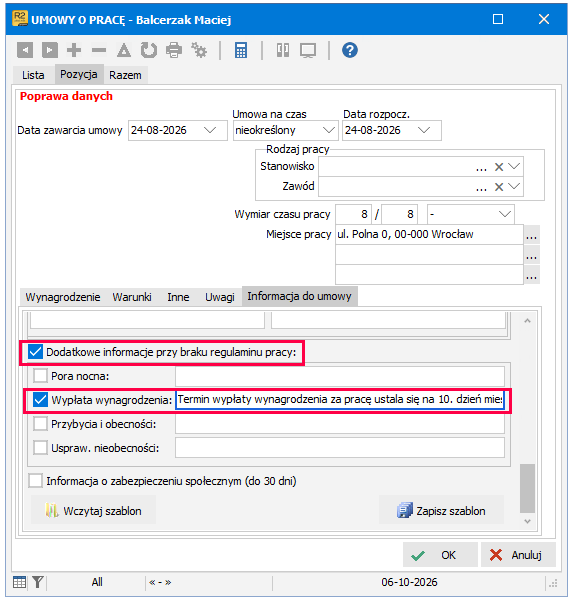Click Zapisz szablon button
The image size is (575, 608).
[x=441, y=510]
